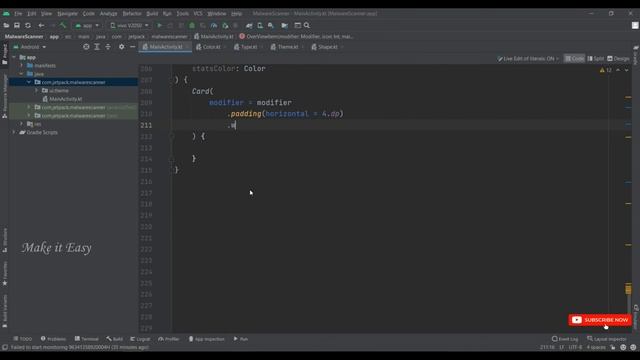Collapse the java folder
The width and height of the screenshot is (640, 360).
click(x=22, y=74)
